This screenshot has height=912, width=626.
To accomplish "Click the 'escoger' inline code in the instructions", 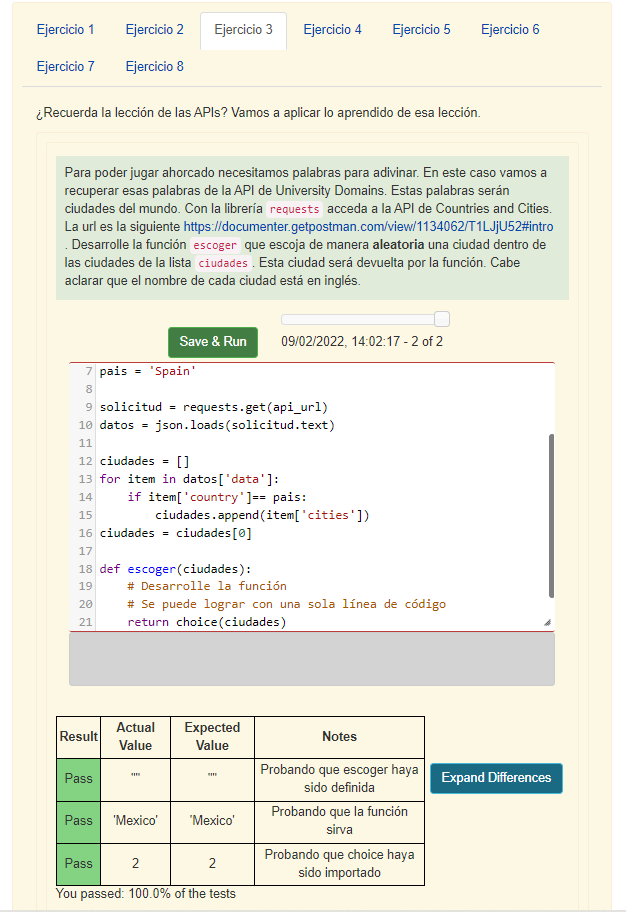I will (x=215, y=245).
